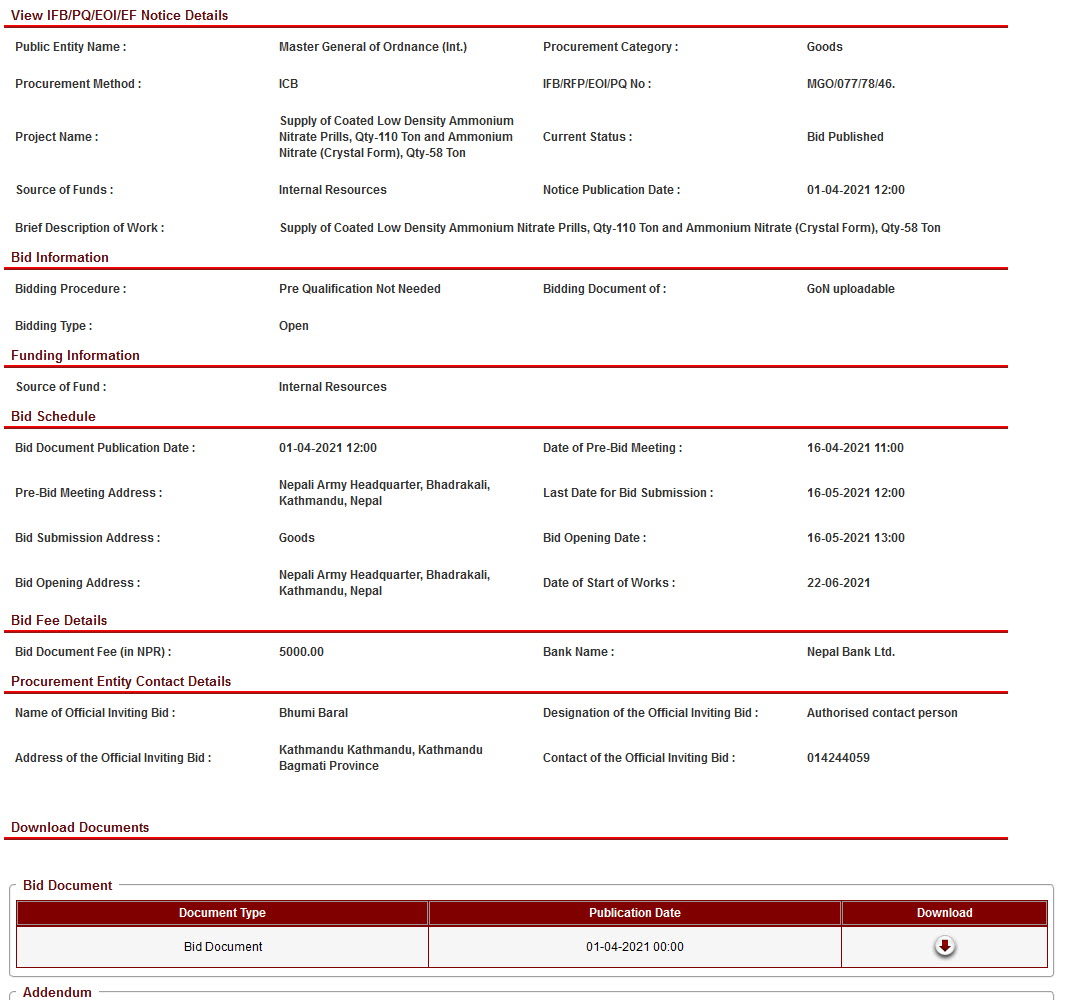Click the Bhumi Baral official name
Image resolution: width=1068 pixels, height=1005 pixels.
(313, 713)
